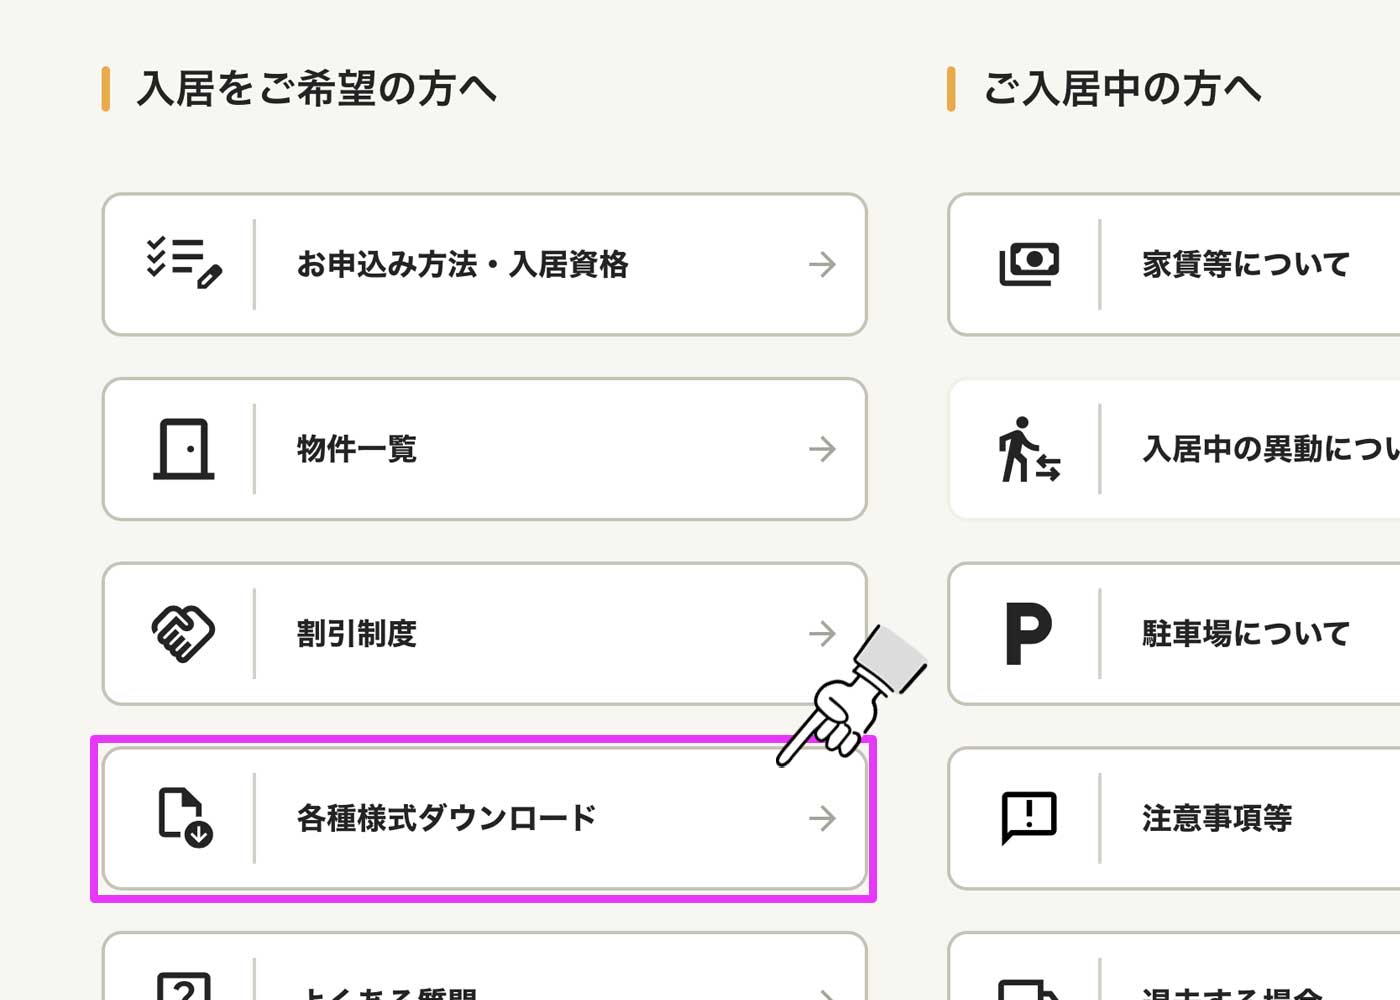Open the 割引制度 link
The height and width of the screenshot is (1000, 1400).
point(484,633)
